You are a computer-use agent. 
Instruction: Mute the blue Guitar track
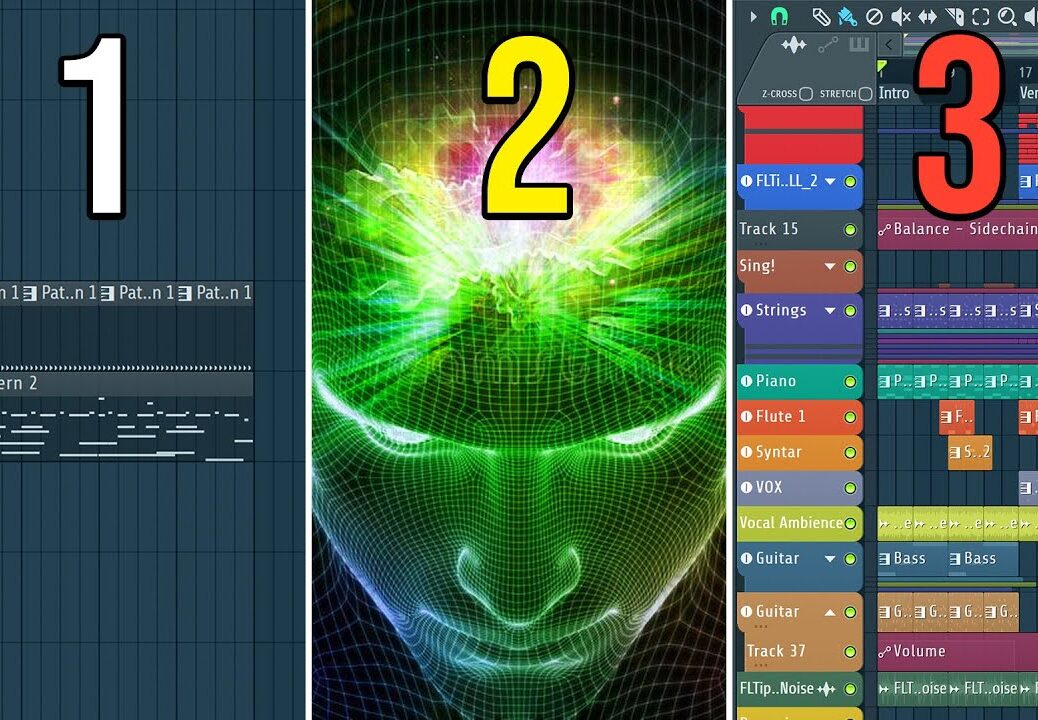(851, 559)
